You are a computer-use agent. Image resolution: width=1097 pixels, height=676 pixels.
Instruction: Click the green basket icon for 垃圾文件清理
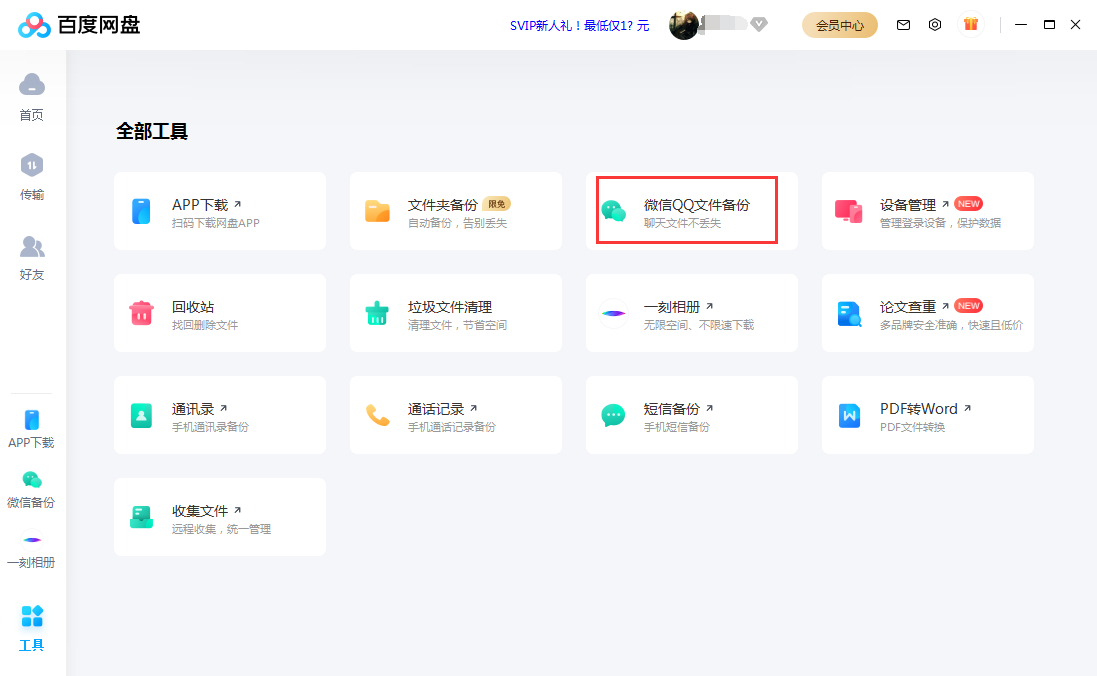(x=377, y=313)
